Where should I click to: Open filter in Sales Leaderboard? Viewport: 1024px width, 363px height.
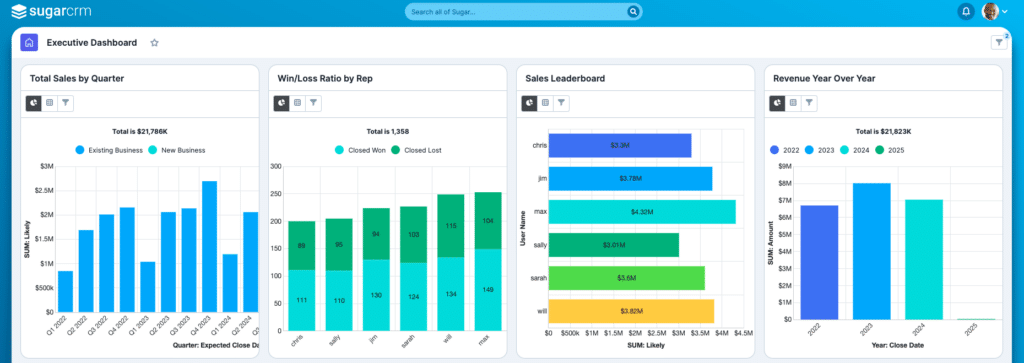[562, 103]
